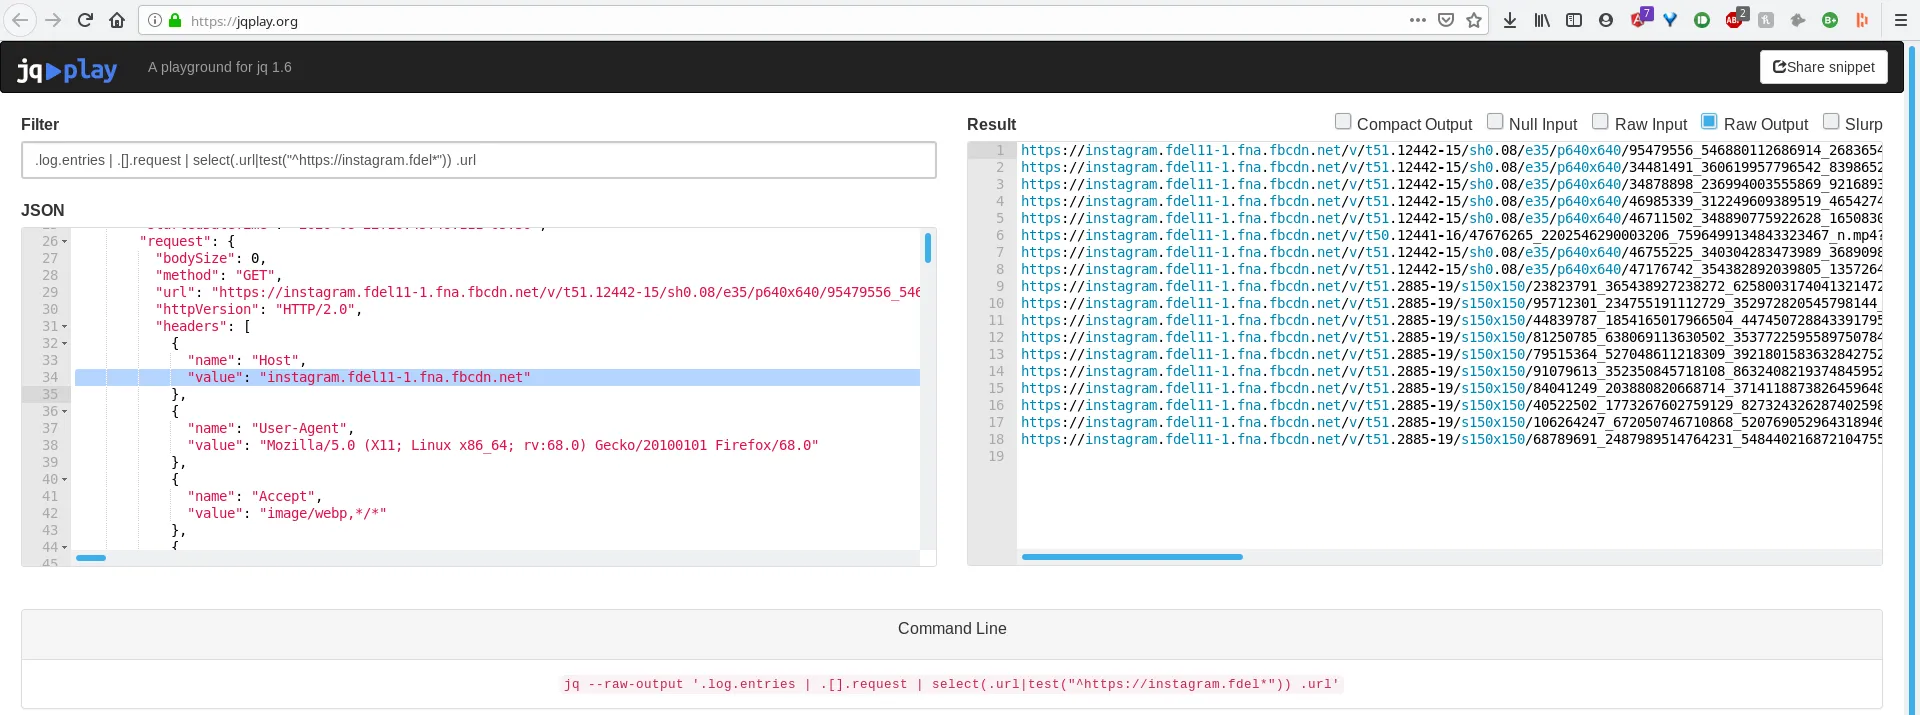Click the Command Line heading
The height and width of the screenshot is (715, 1920).
coord(952,629)
